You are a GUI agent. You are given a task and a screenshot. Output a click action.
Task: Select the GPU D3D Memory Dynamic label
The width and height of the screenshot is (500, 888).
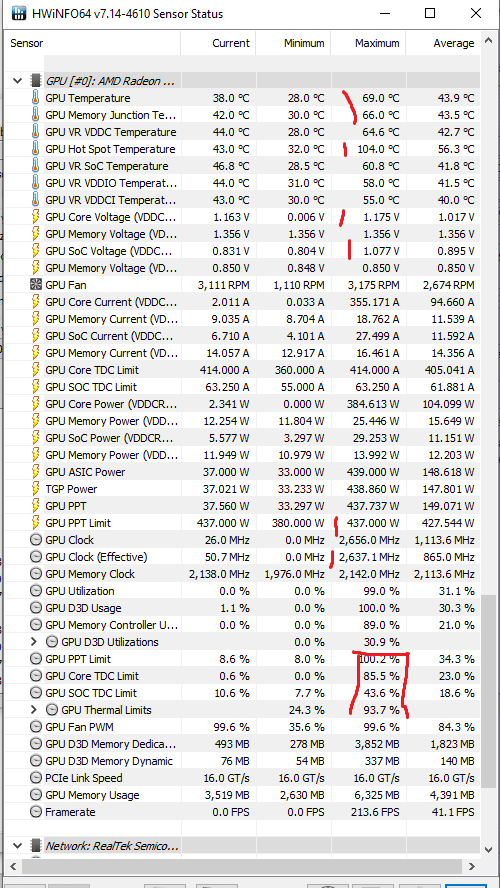109,761
